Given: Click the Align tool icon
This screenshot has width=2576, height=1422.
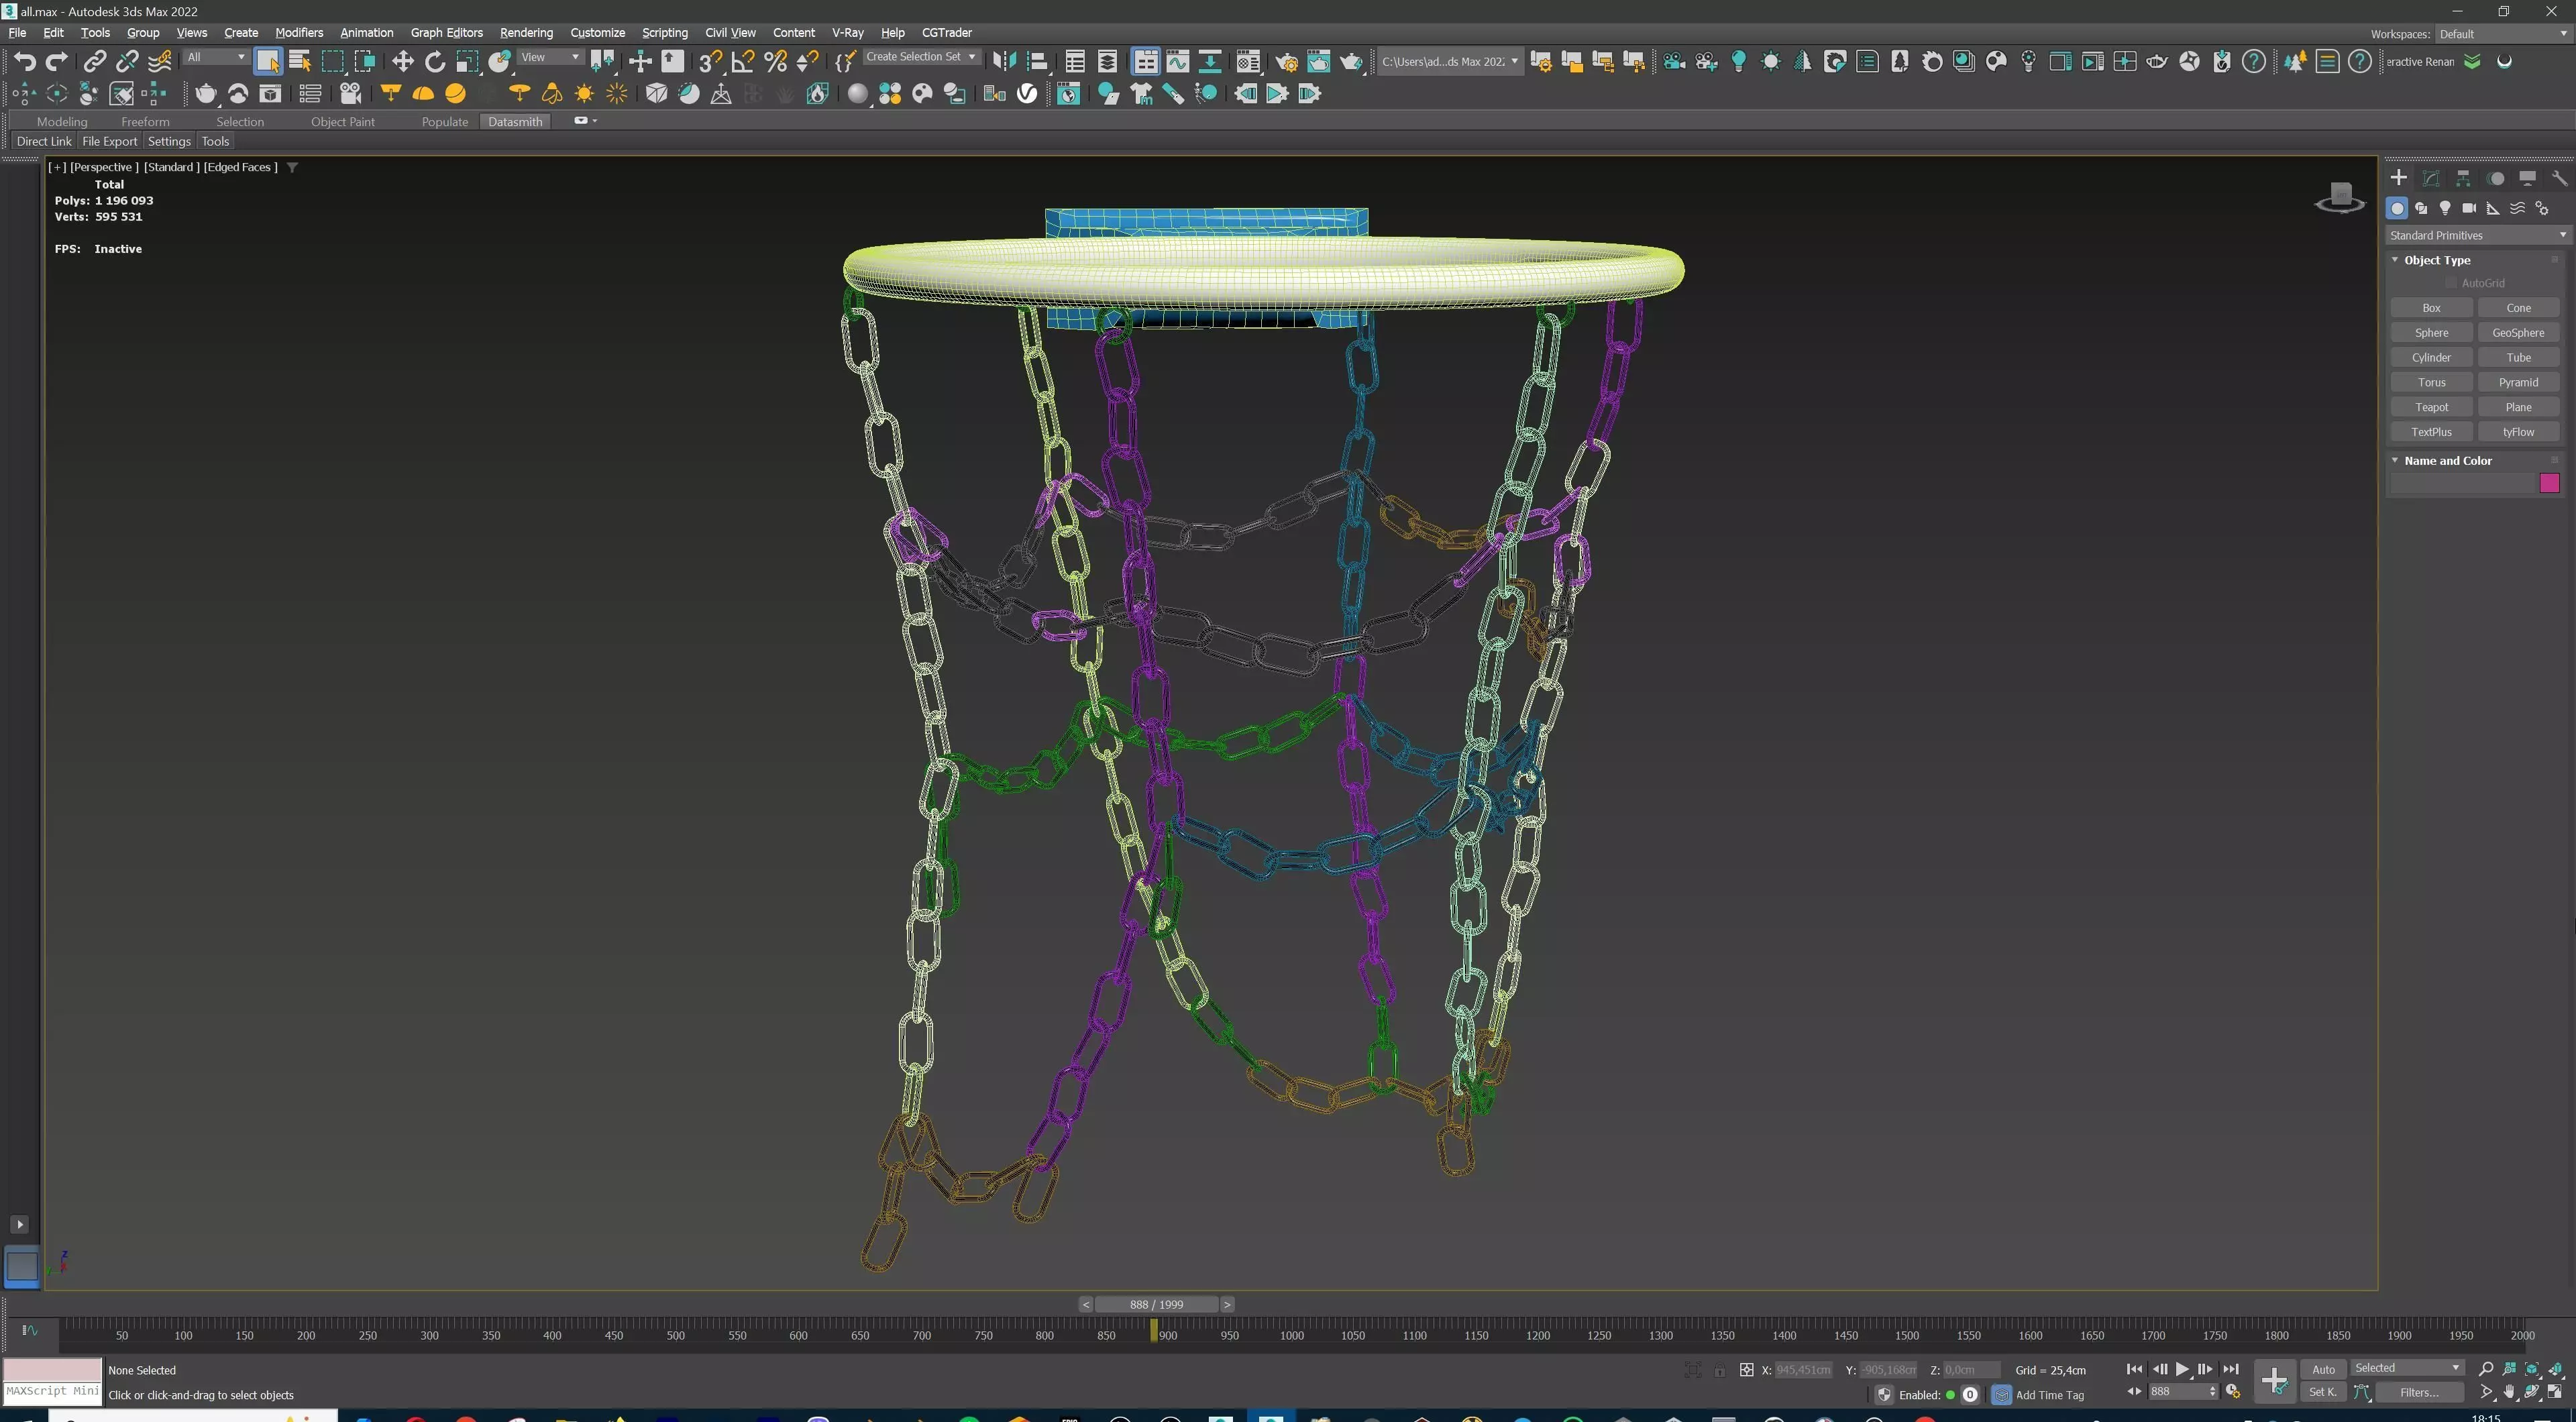Looking at the screenshot, I should coord(1037,62).
